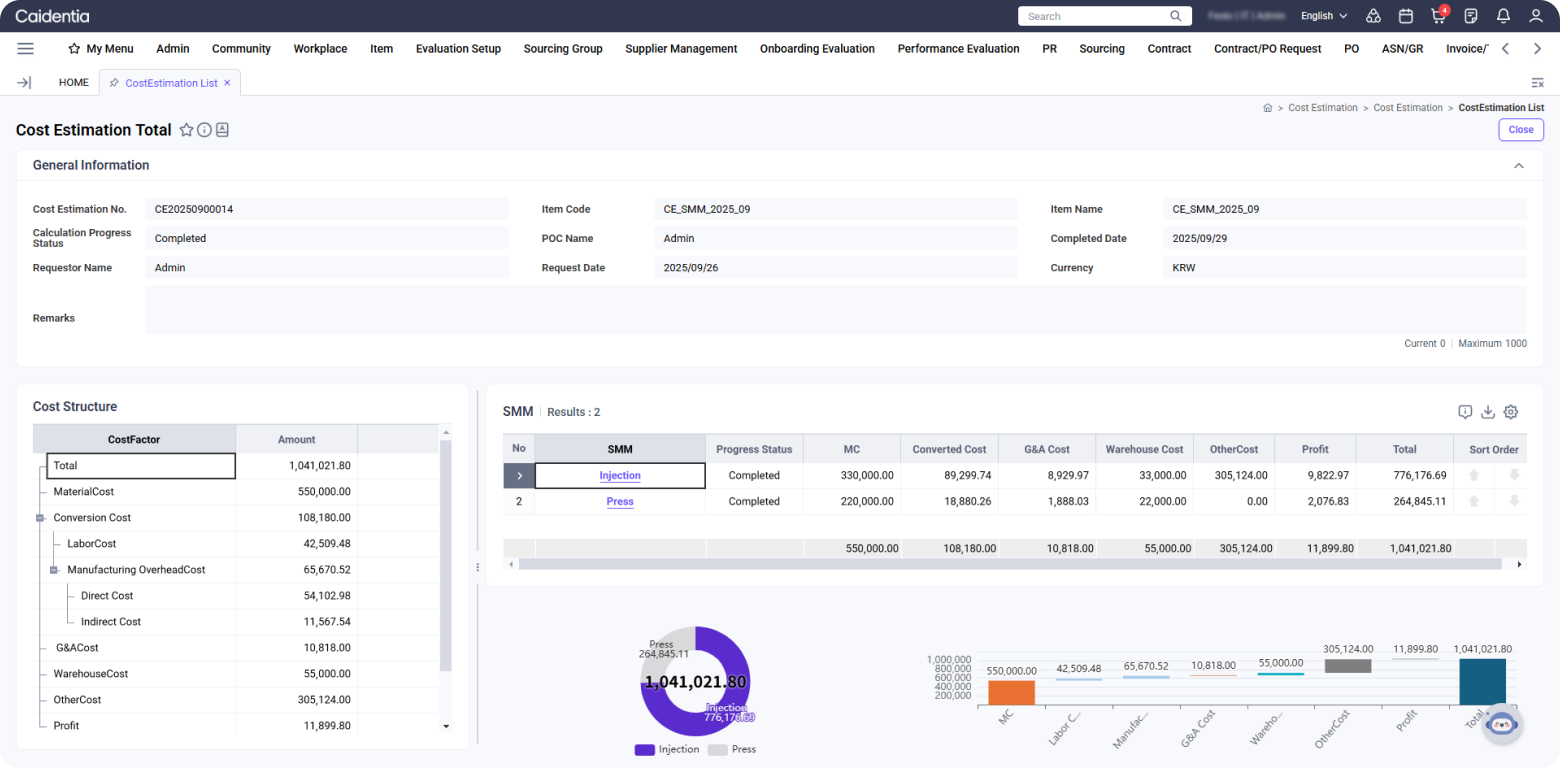
Task: Download the SMM grid data
Action: (x=1488, y=412)
